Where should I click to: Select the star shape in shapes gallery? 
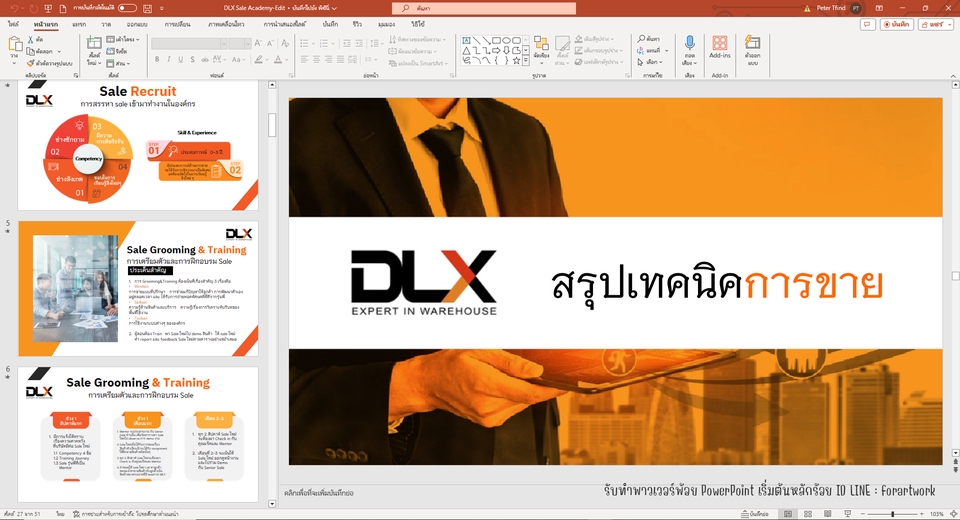coord(516,60)
